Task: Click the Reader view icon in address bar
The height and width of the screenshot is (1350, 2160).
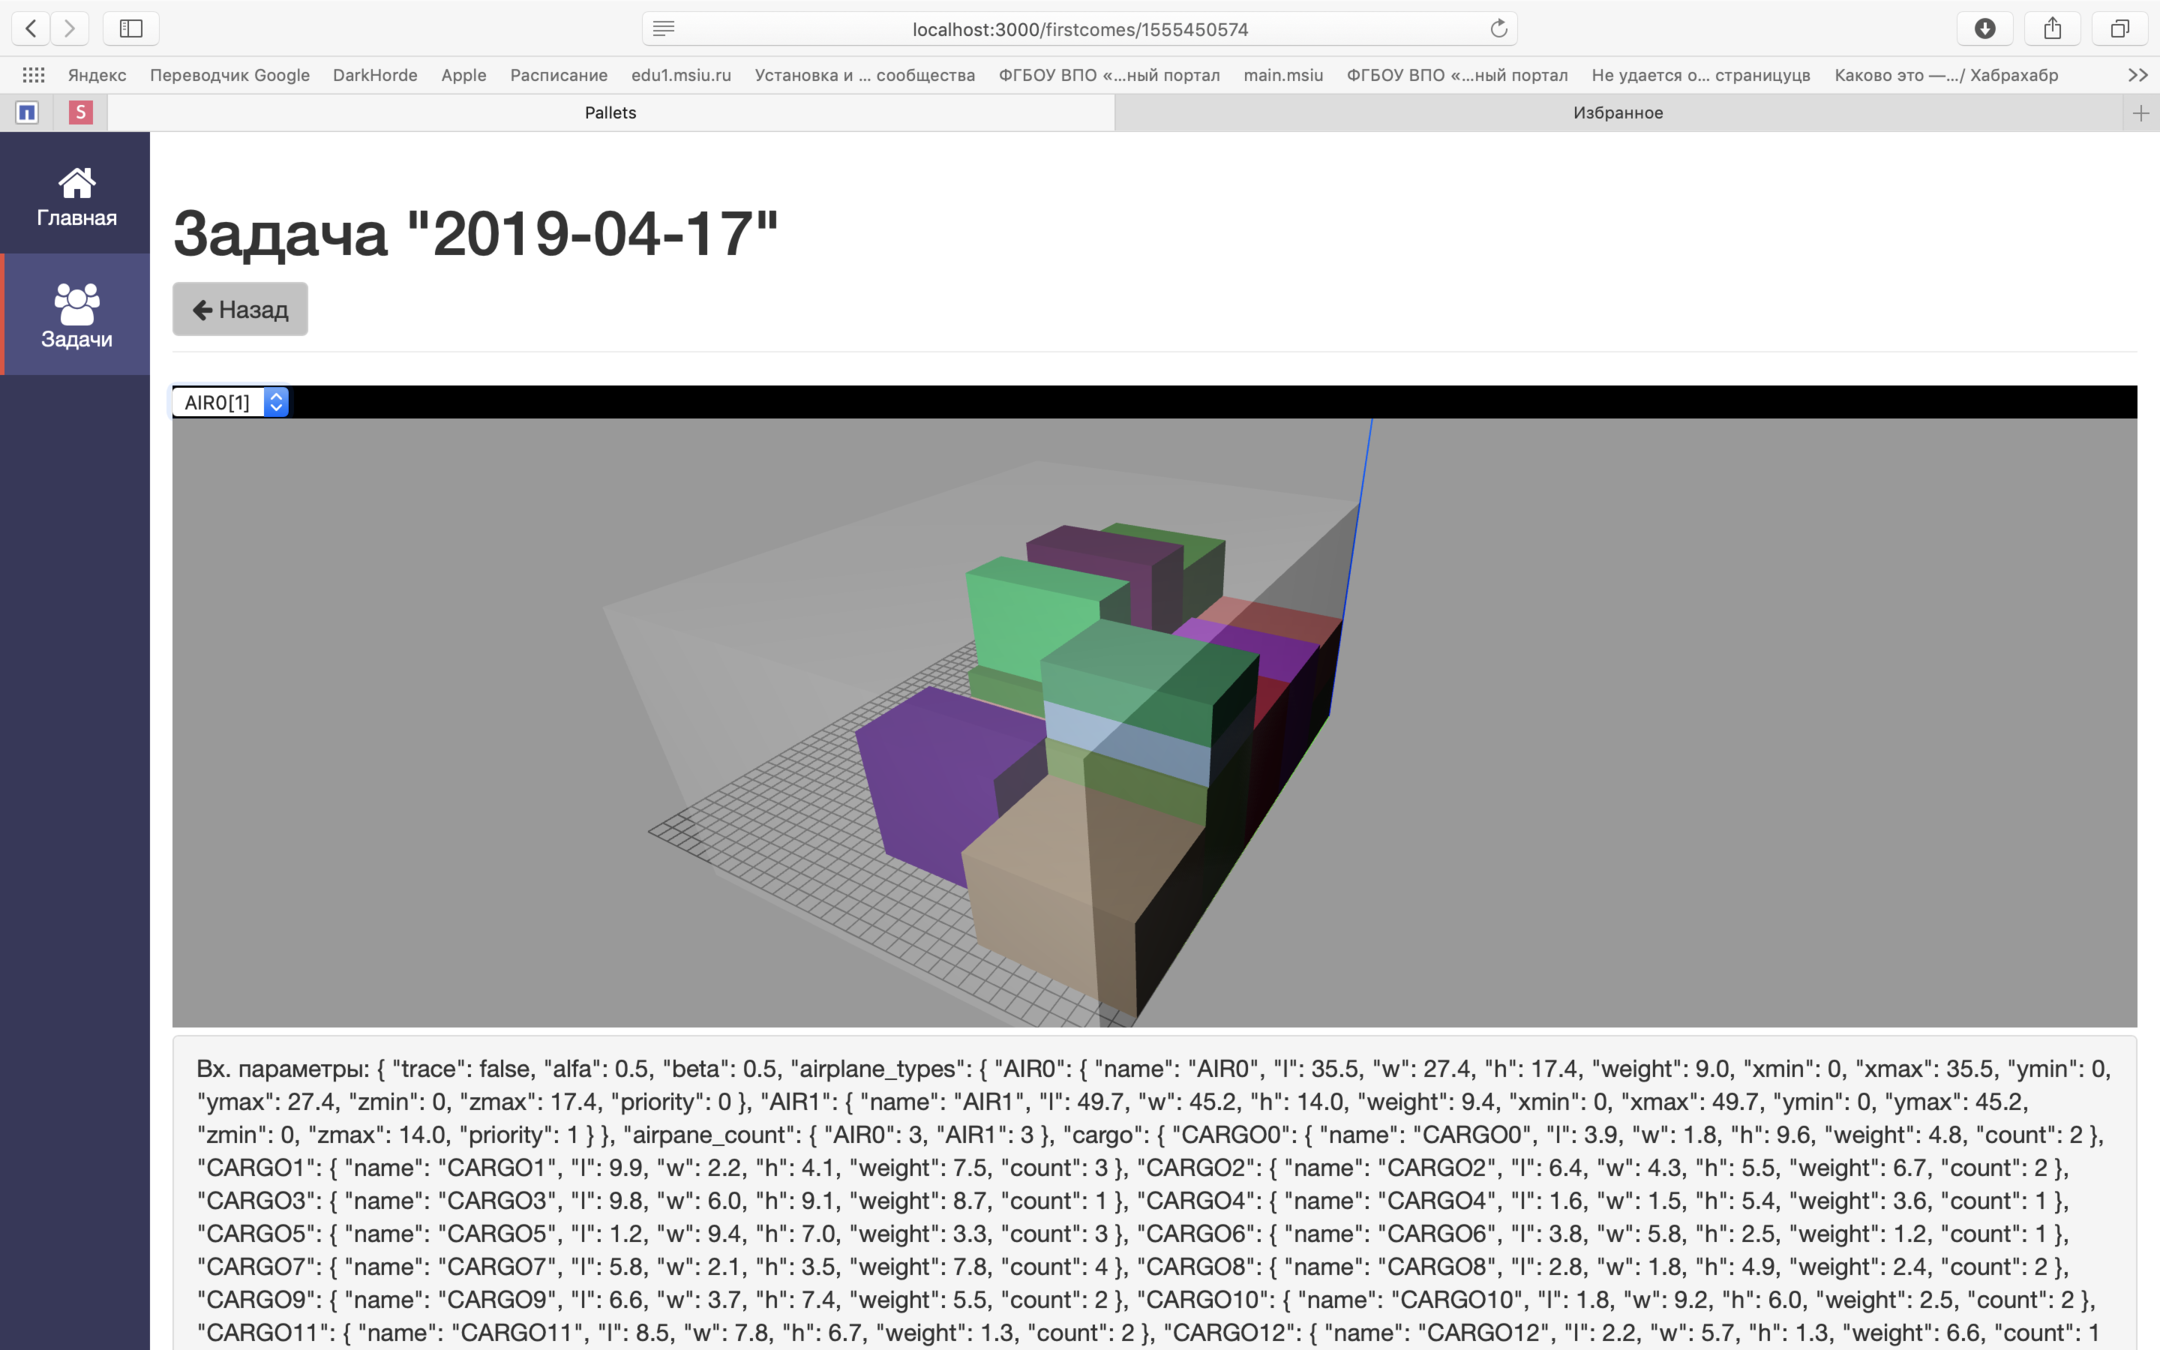Action: tap(664, 29)
